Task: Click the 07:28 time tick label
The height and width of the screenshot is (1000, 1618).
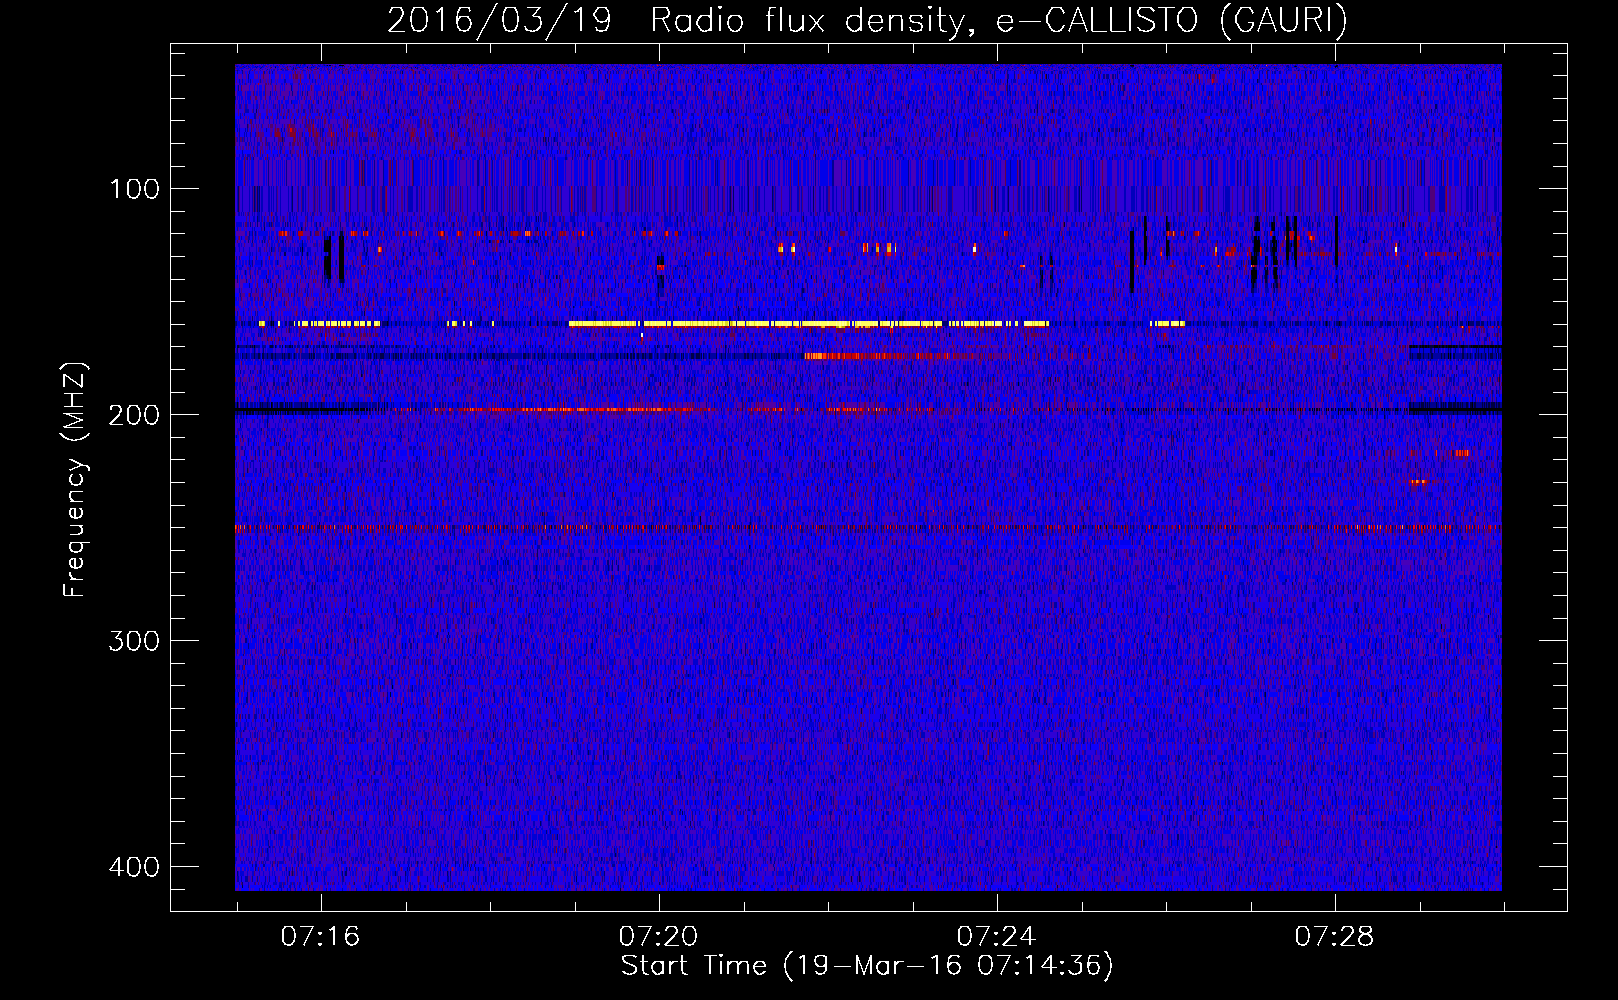Action: [1334, 936]
